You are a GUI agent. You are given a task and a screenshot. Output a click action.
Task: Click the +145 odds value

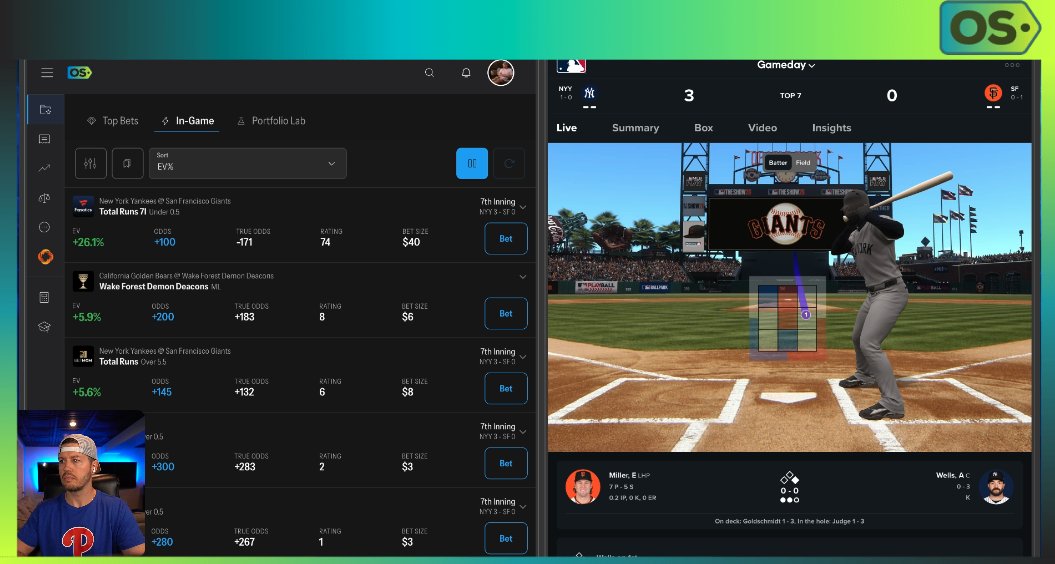coord(161,392)
